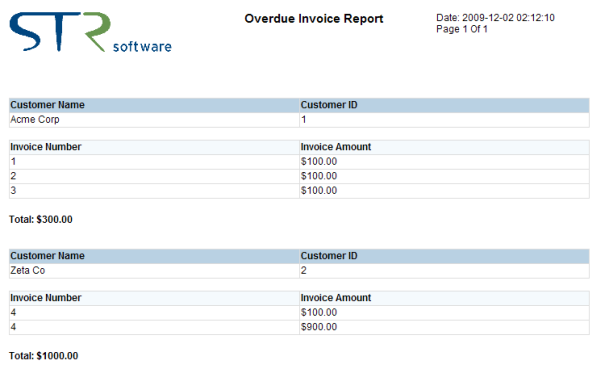The height and width of the screenshot is (373, 601).
Task: Click the Total: $1000.00 line
Action: [43, 356]
